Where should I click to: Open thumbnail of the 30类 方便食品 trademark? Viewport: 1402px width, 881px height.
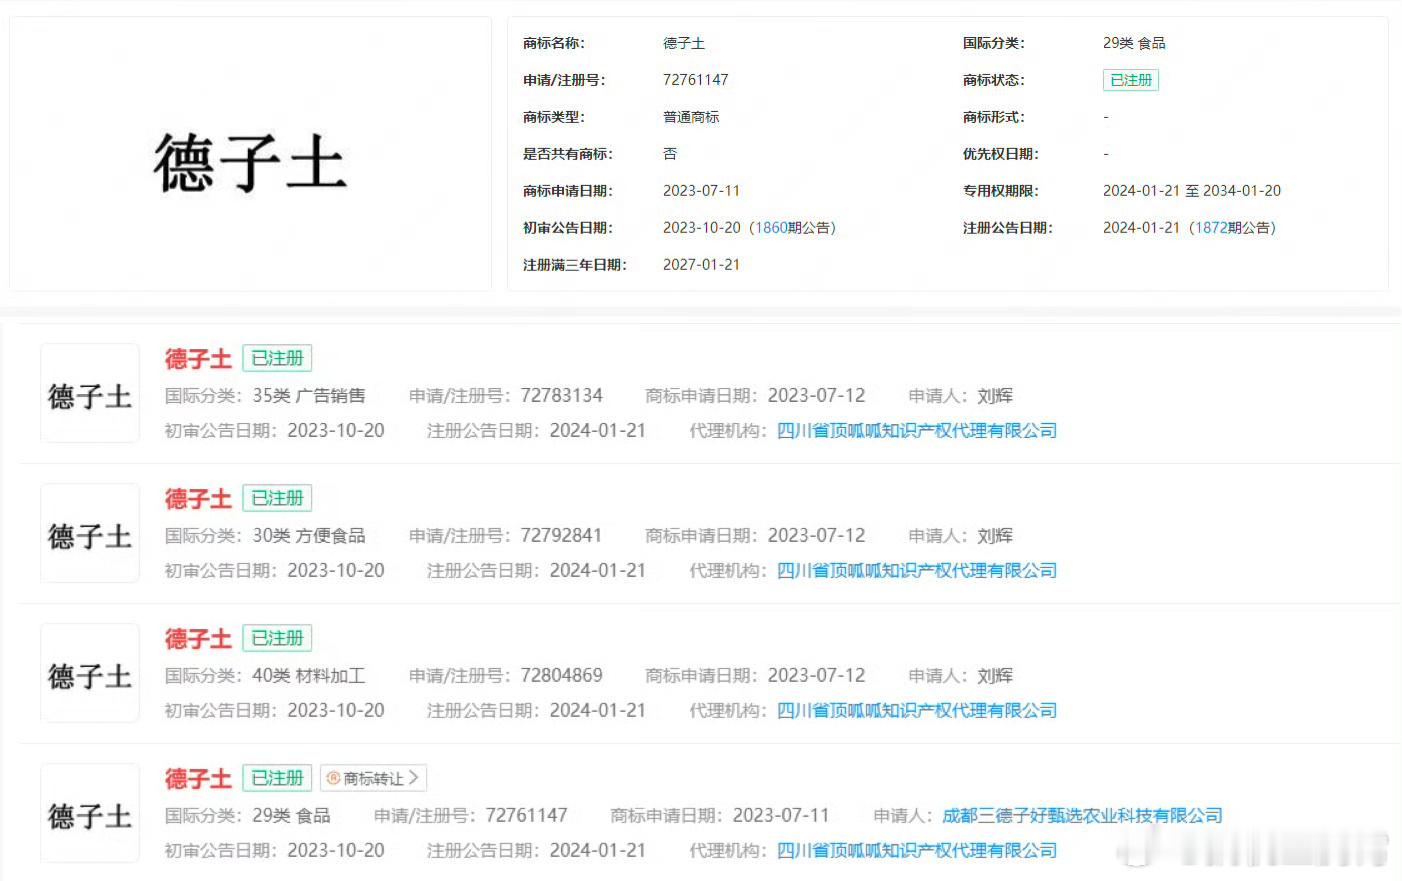click(x=90, y=533)
